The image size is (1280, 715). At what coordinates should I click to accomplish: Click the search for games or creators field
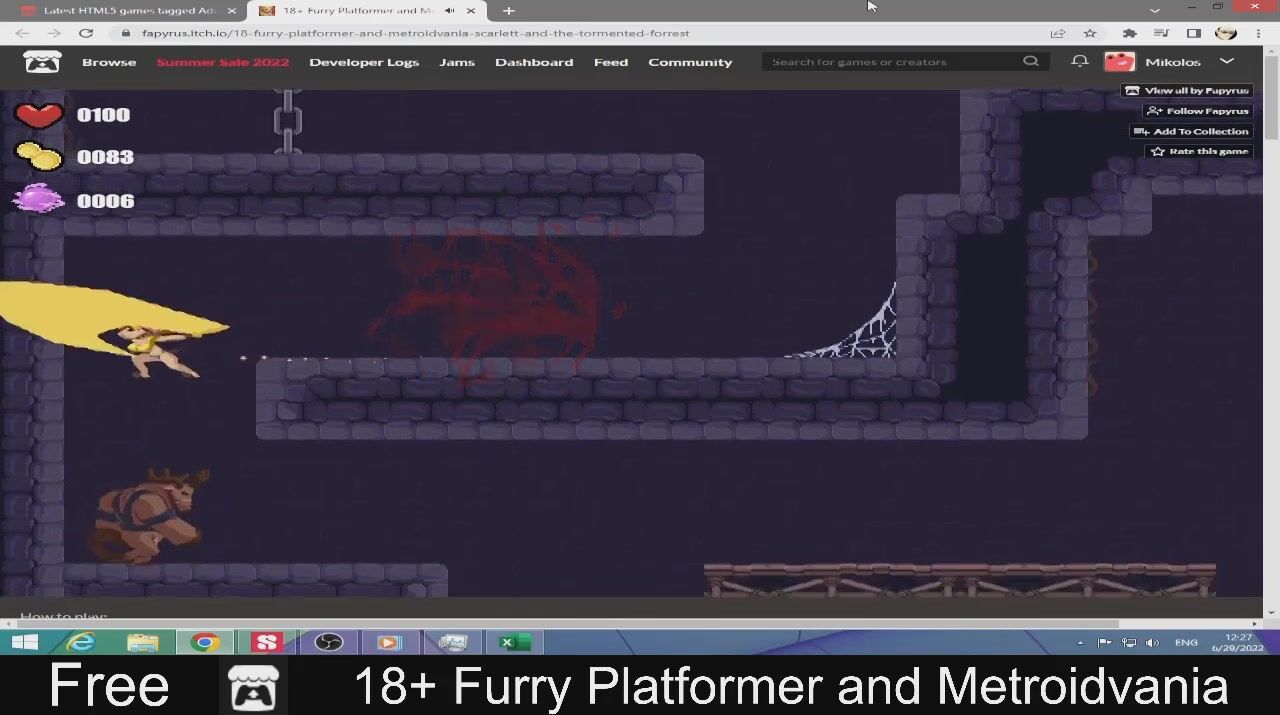890,62
